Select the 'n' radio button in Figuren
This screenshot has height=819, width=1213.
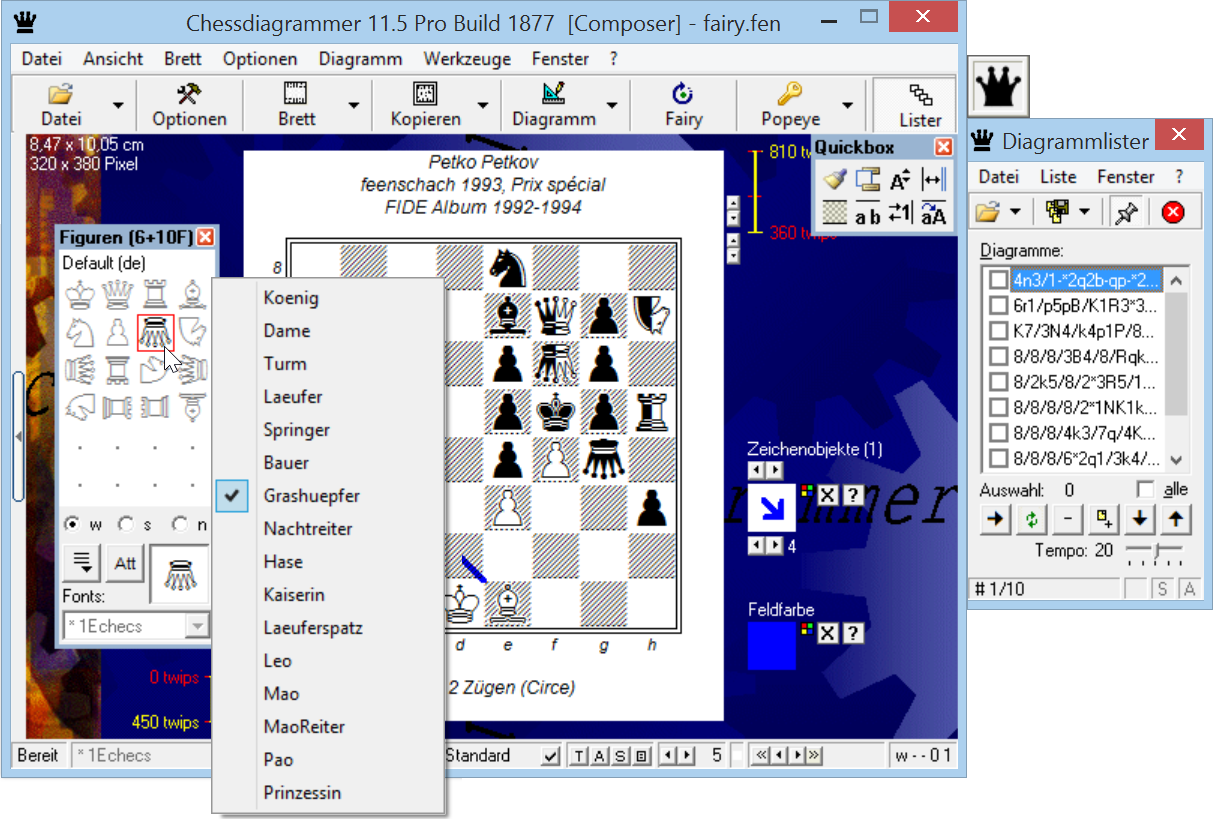(179, 524)
